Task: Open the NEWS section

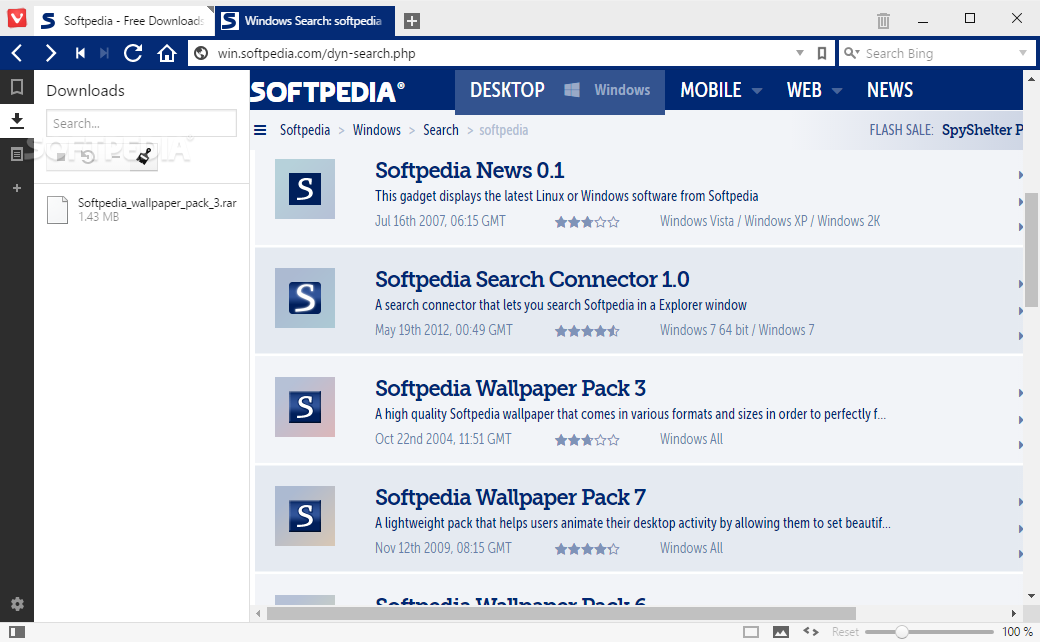Action: click(889, 90)
